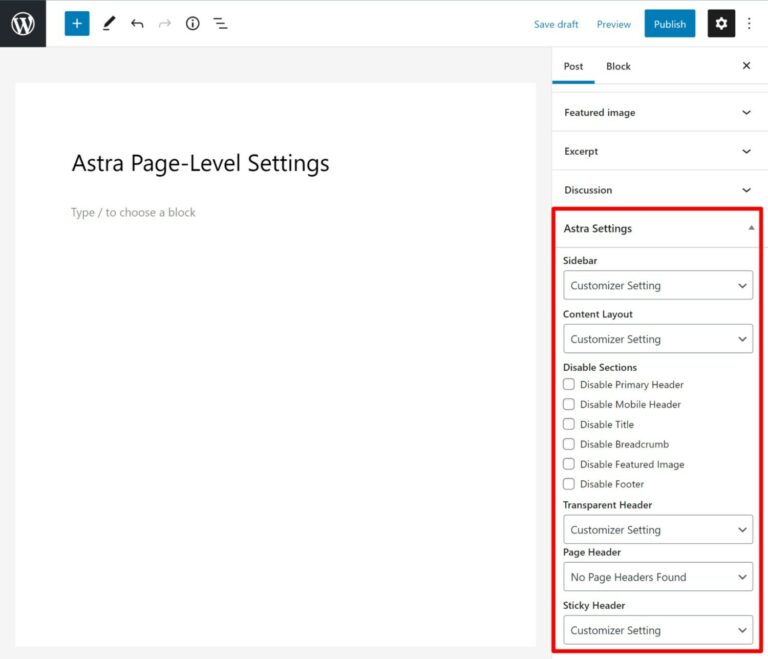Open the Sticky Header dropdown
The height and width of the screenshot is (659, 768).
click(x=657, y=630)
